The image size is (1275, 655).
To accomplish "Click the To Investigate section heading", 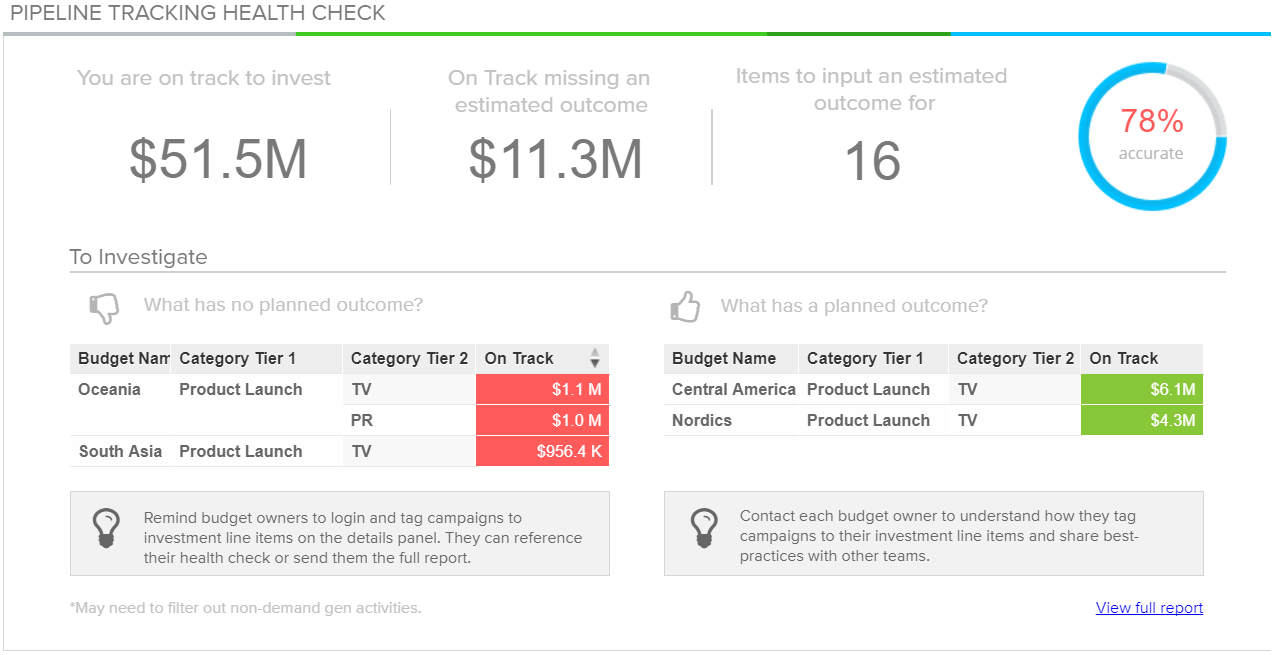I will point(138,257).
